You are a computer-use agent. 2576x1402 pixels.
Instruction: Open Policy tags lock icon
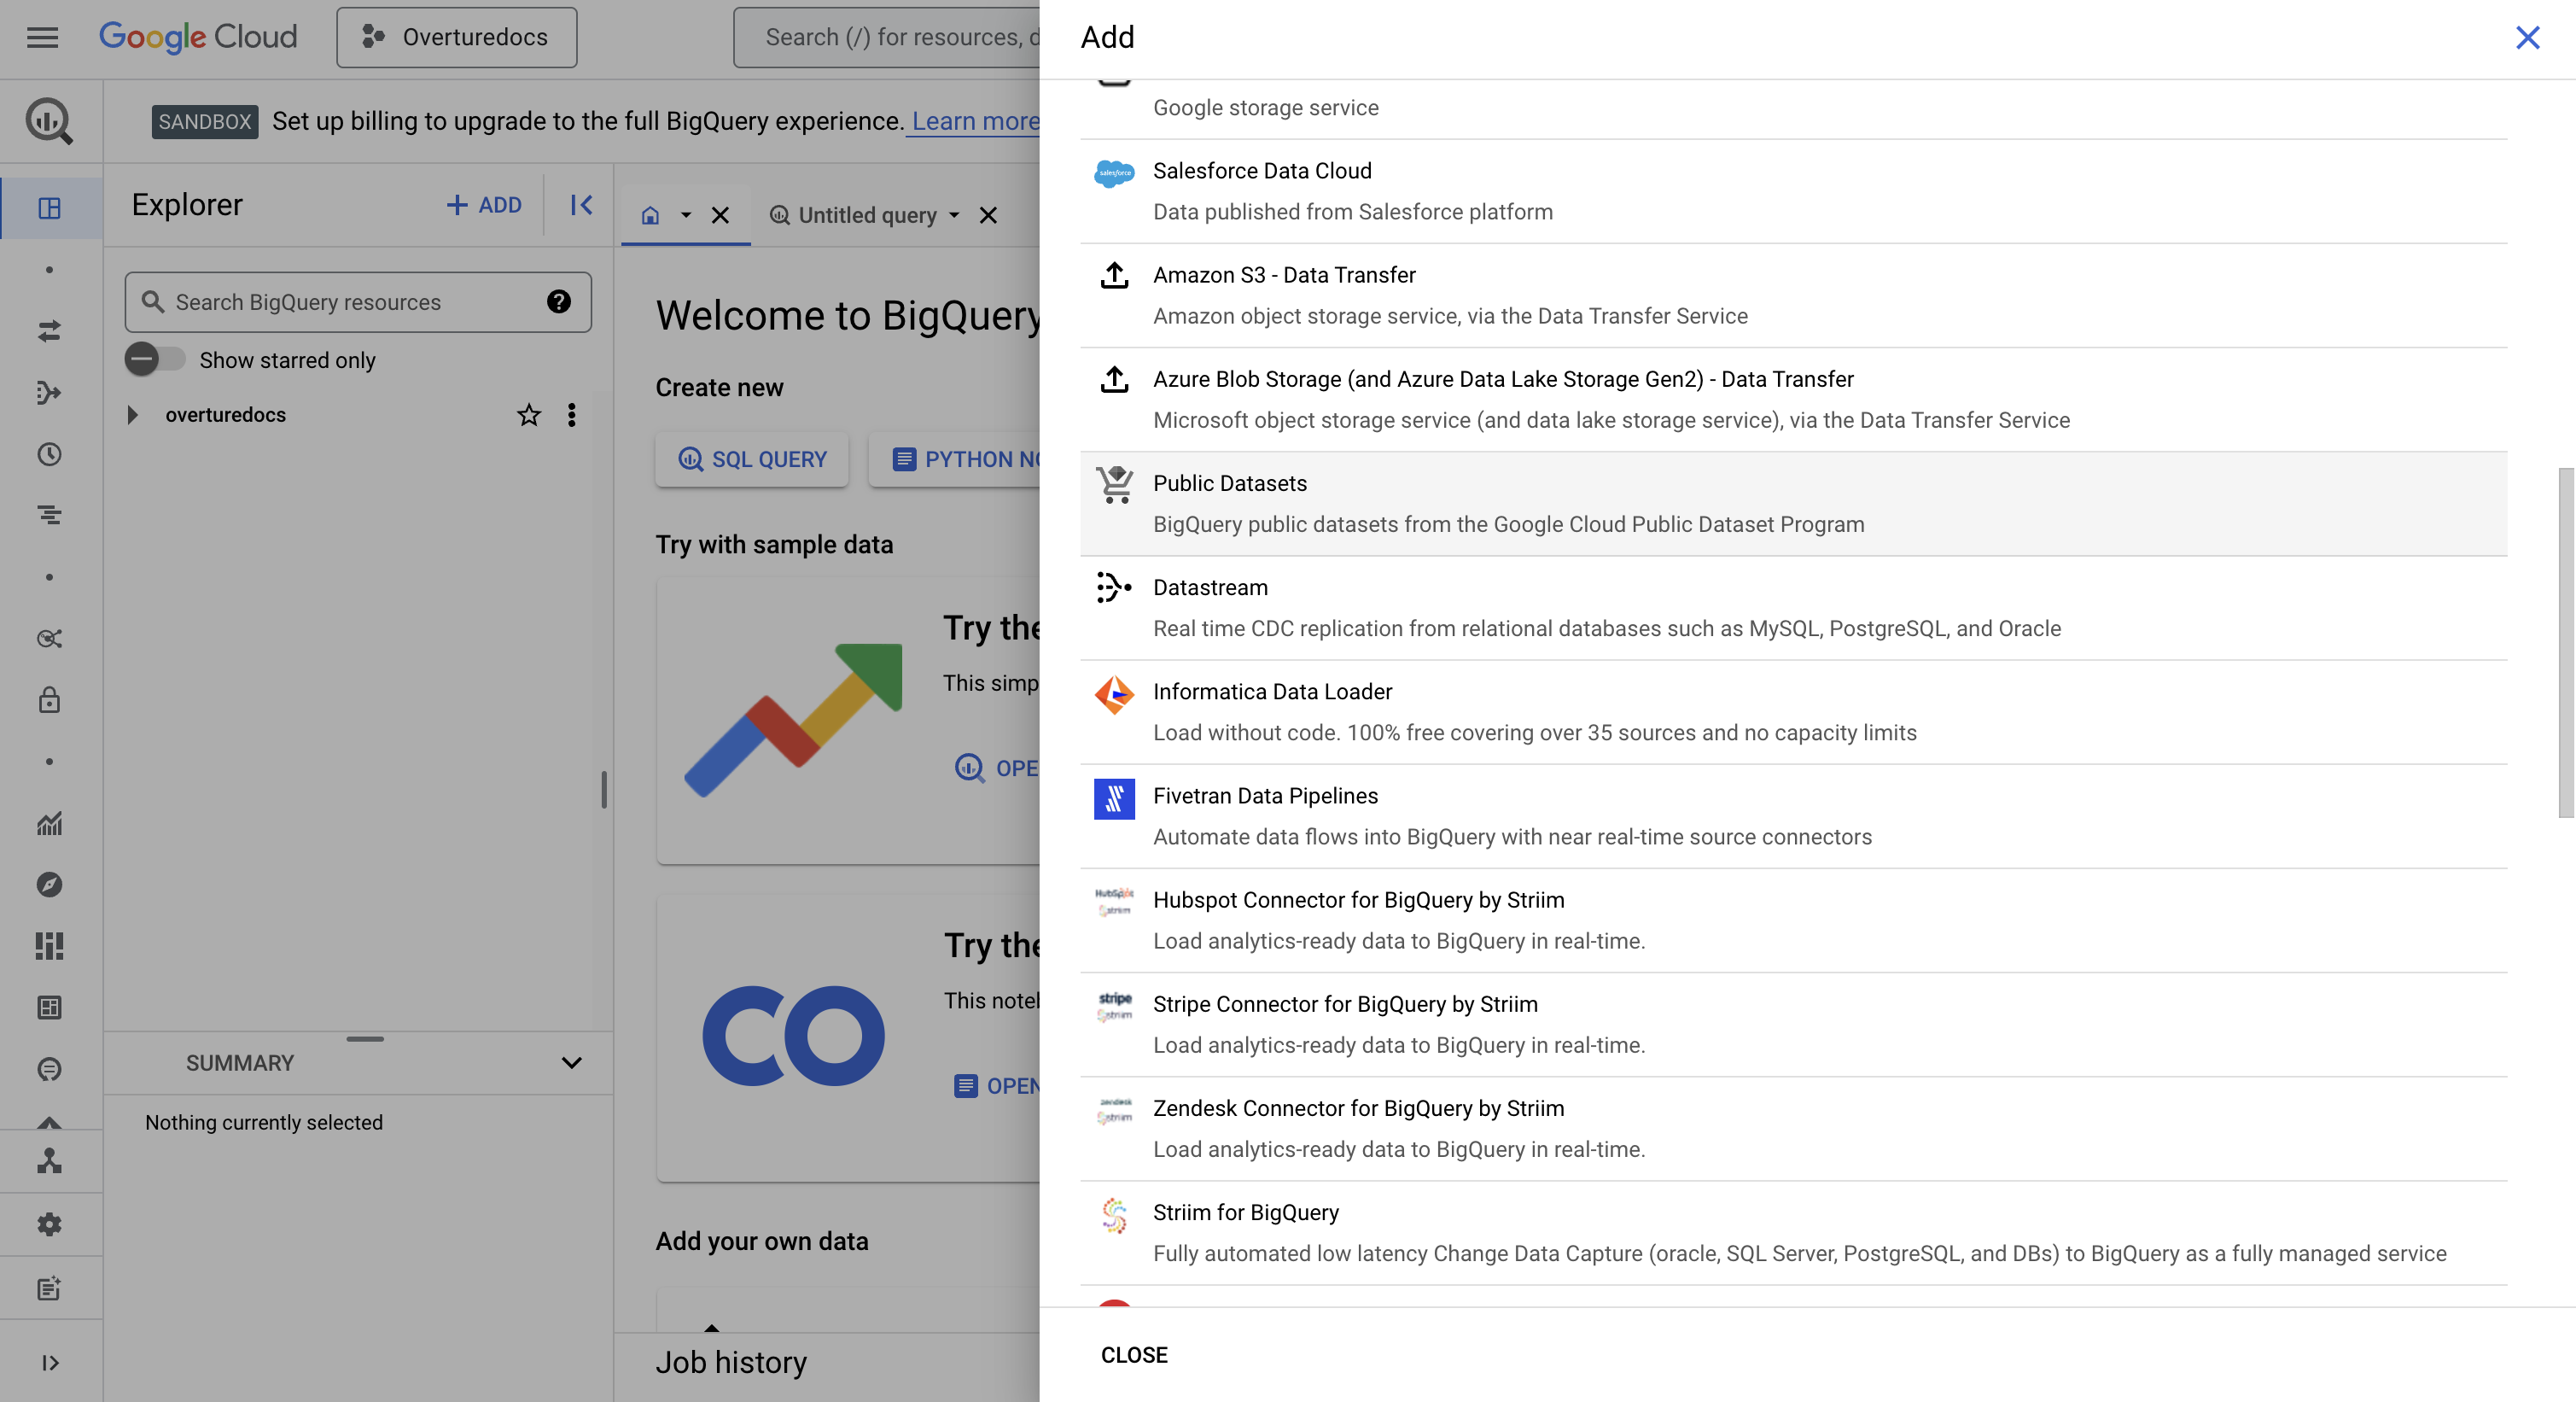(x=49, y=700)
